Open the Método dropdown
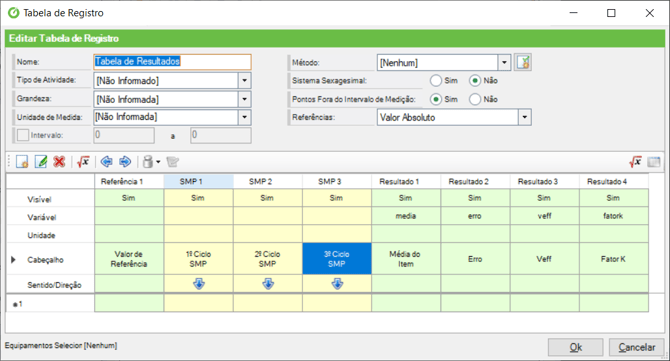Image resolution: width=670 pixels, height=361 pixels. click(x=504, y=62)
